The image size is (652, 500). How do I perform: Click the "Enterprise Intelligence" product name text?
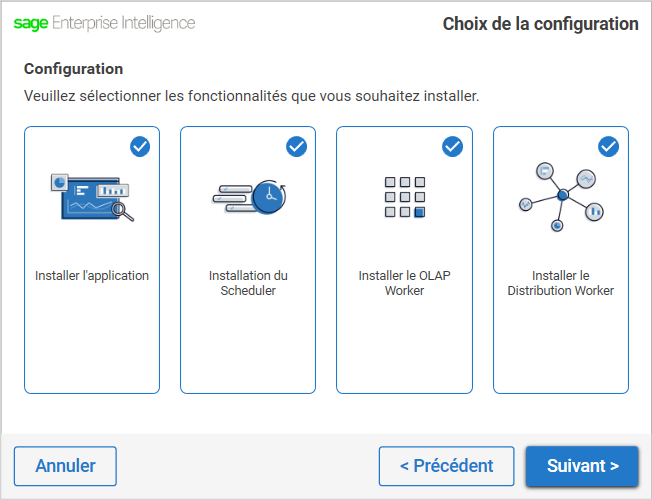(x=123, y=23)
